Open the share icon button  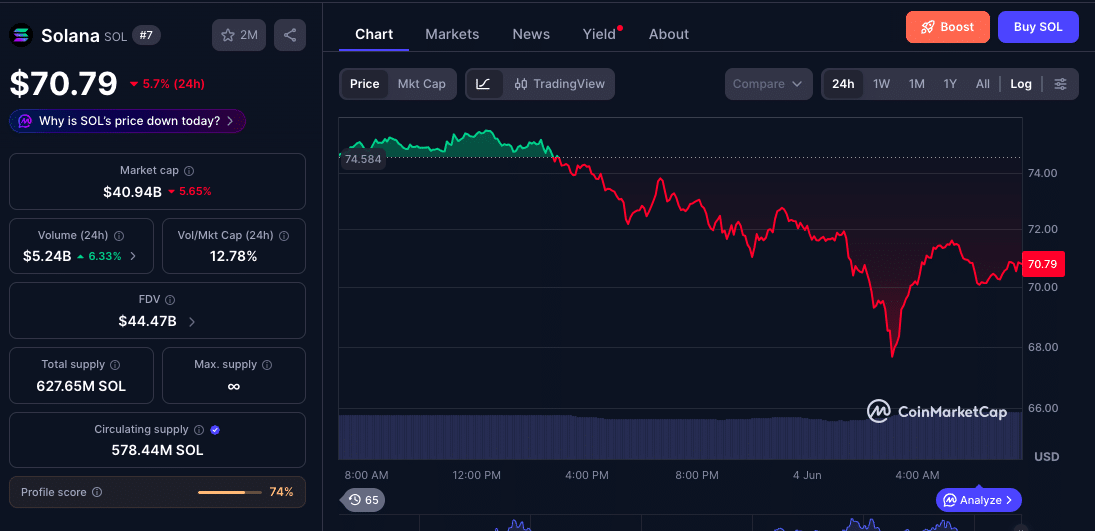click(x=290, y=35)
